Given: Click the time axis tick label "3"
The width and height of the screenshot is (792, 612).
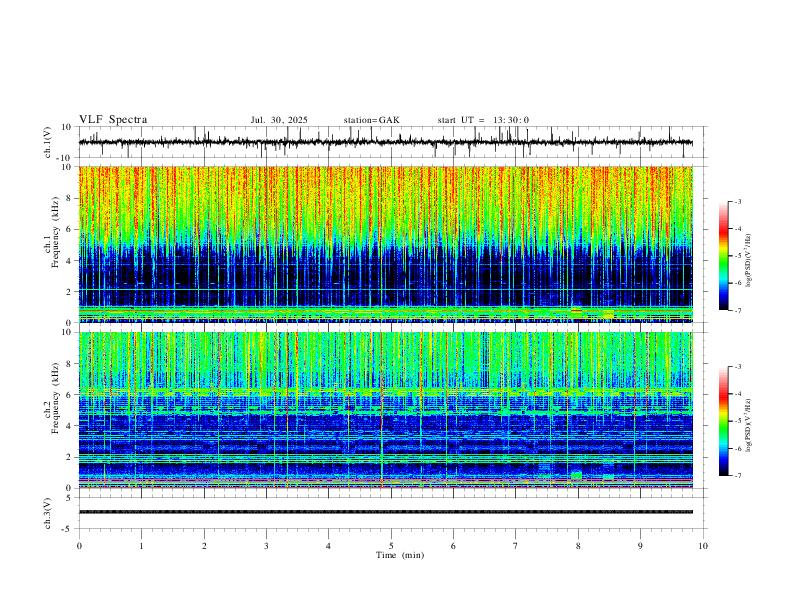Looking at the screenshot, I should pyautogui.click(x=266, y=546).
